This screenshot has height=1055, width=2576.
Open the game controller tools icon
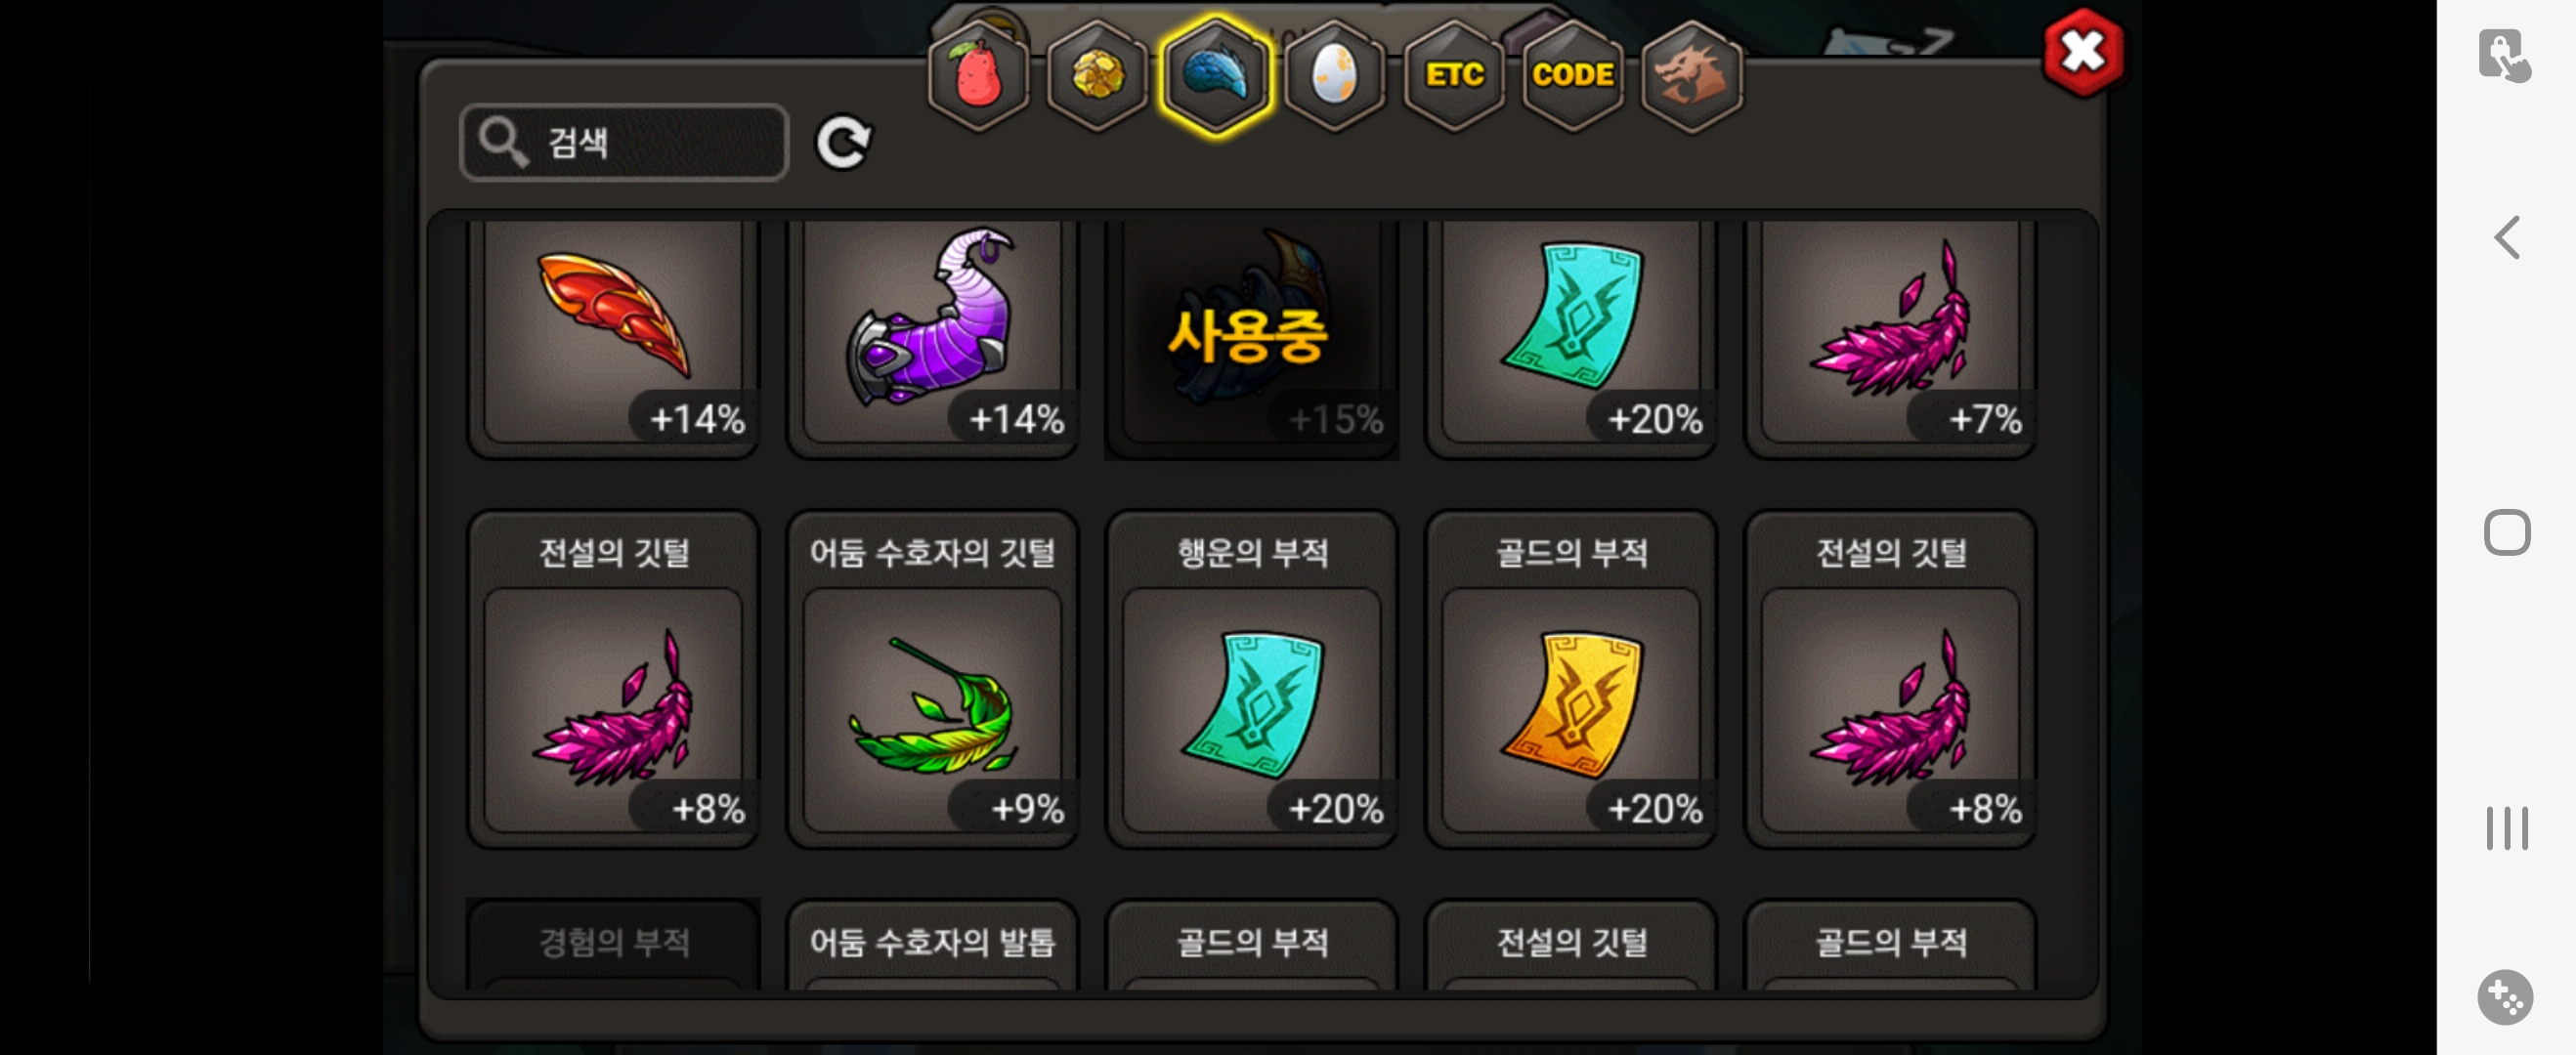pyautogui.click(x=2505, y=996)
